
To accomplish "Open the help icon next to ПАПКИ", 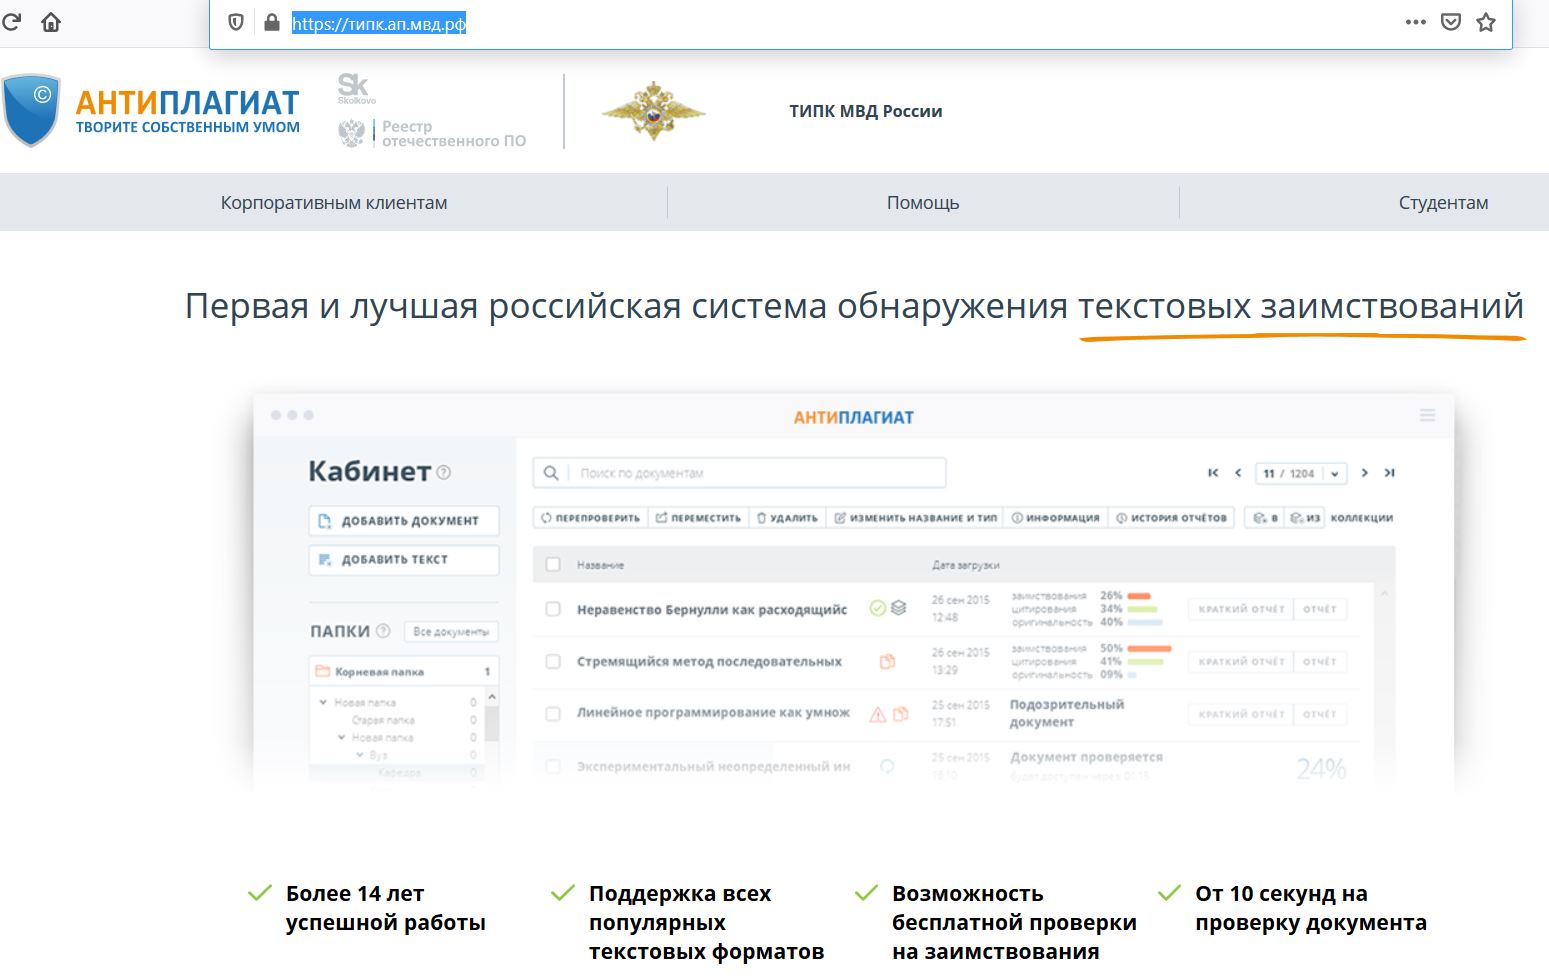I will pyautogui.click(x=382, y=631).
